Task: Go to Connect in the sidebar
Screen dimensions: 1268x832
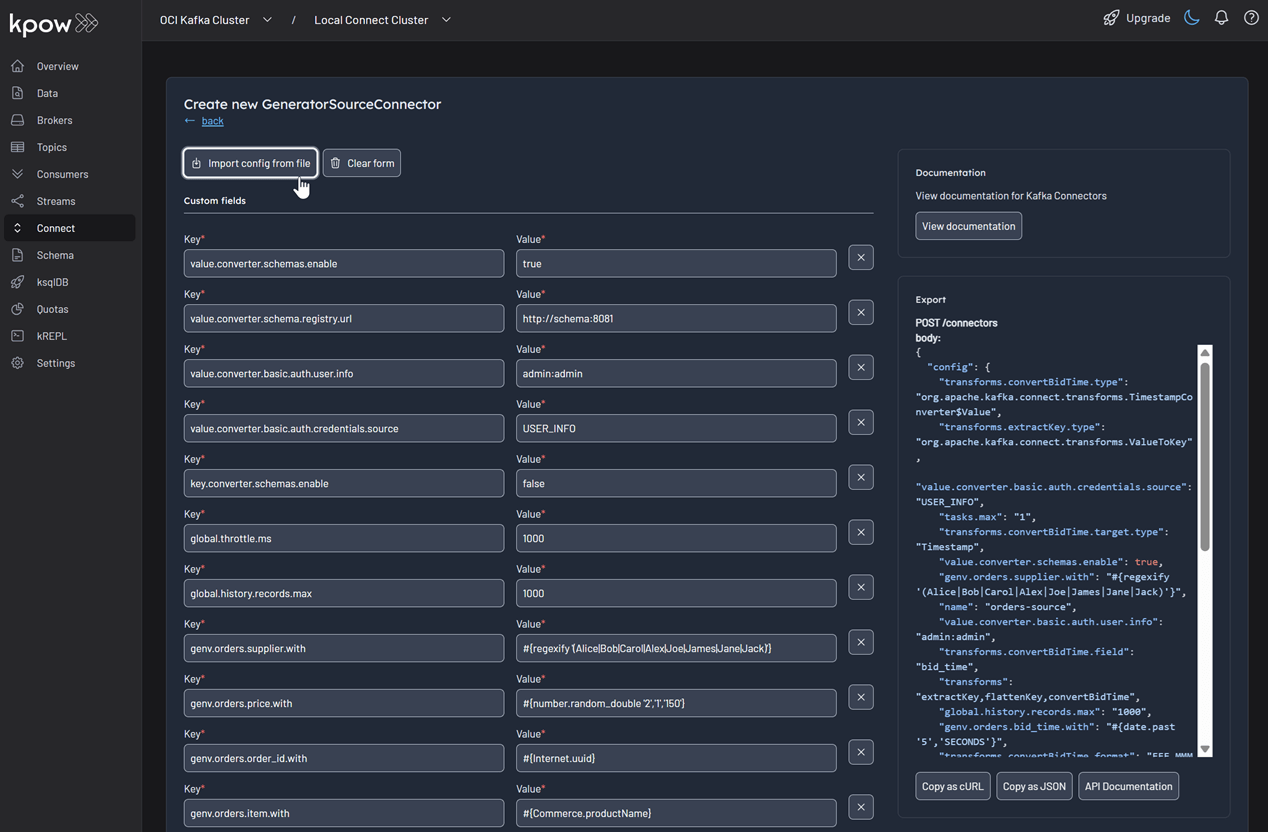Action: (70, 228)
